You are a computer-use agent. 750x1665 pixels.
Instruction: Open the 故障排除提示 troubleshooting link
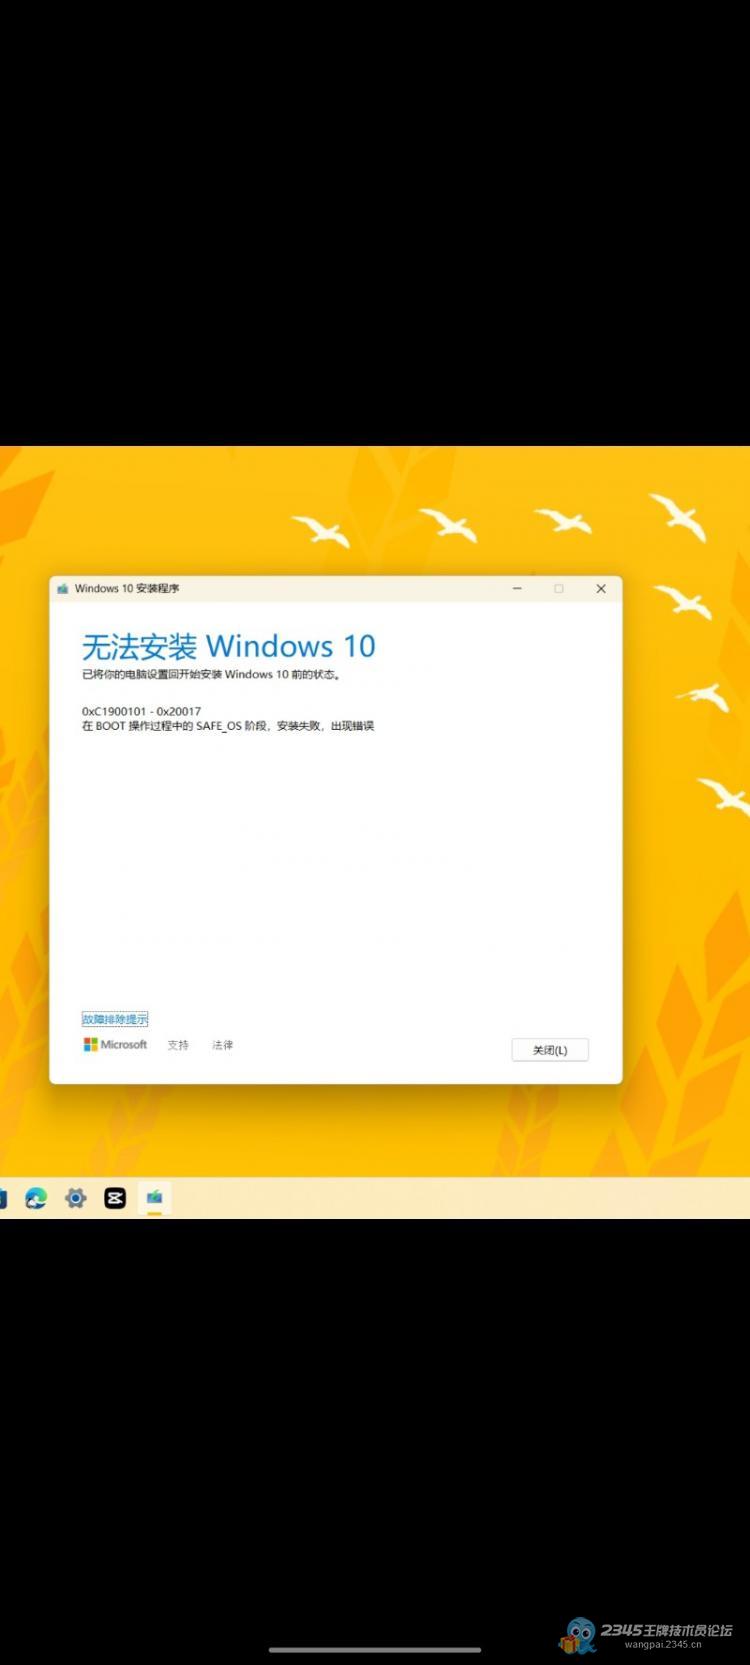click(115, 1019)
